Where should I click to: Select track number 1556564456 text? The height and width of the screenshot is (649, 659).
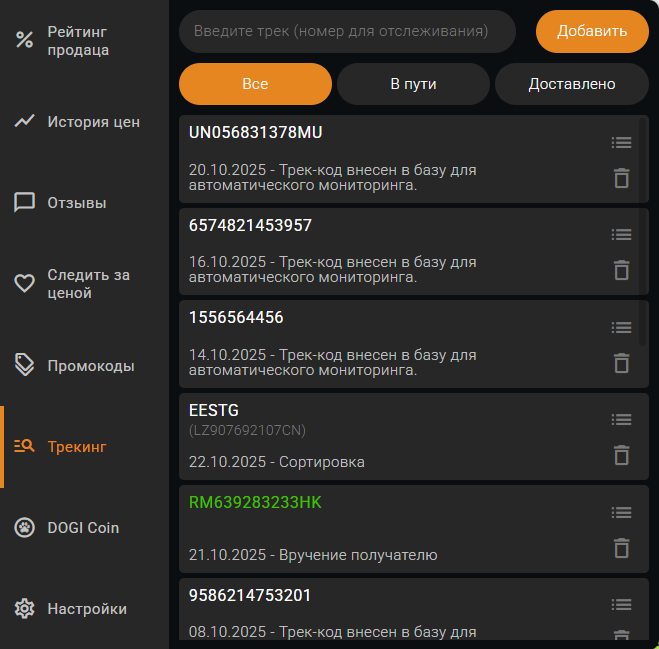(236, 317)
